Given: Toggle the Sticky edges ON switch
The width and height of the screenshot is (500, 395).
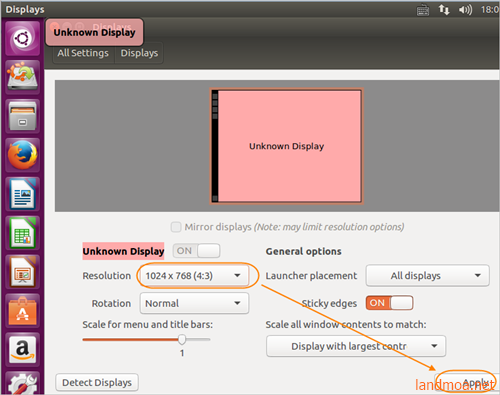Looking at the screenshot, I should (x=389, y=303).
